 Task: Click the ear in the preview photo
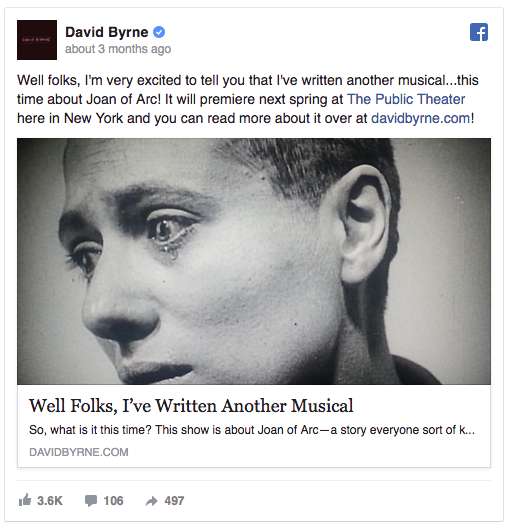click(364, 224)
